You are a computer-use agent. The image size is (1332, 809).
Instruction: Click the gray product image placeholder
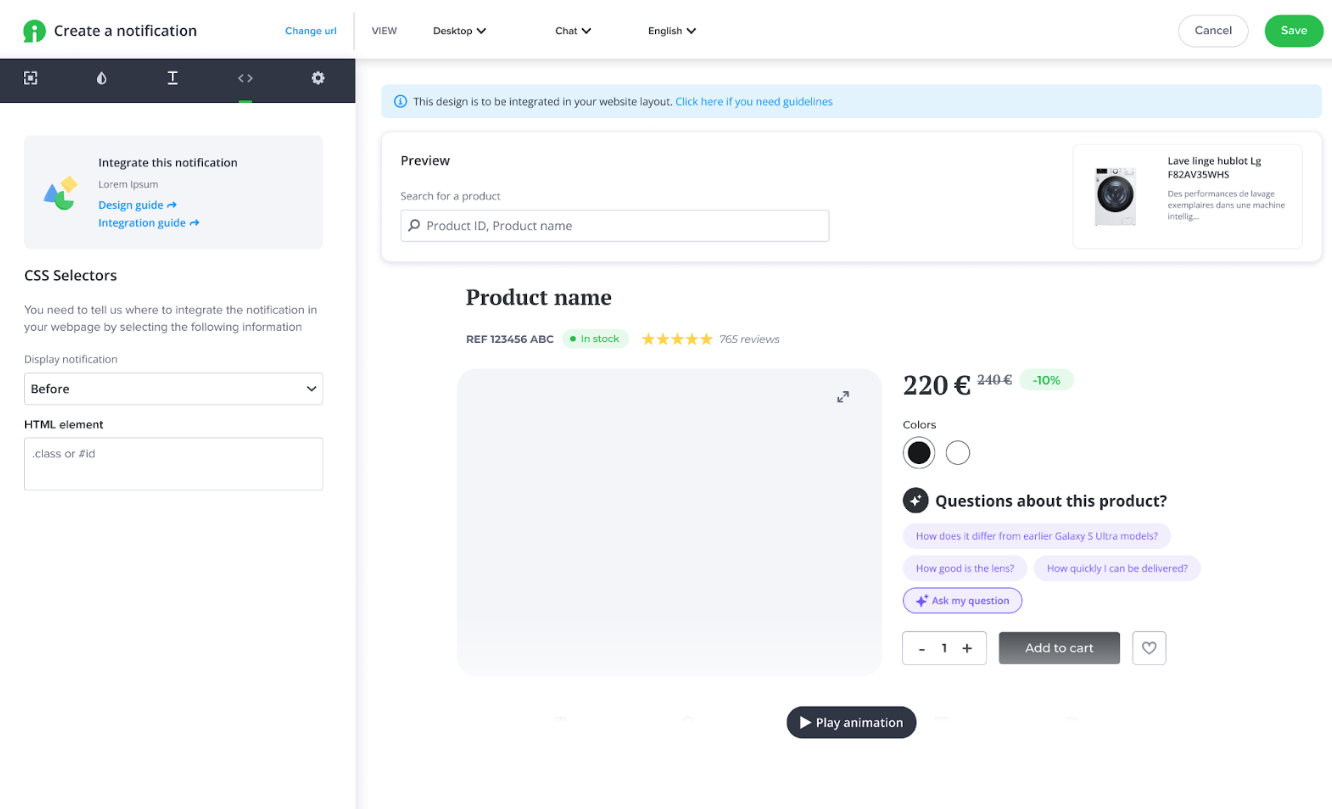point(669,522)
